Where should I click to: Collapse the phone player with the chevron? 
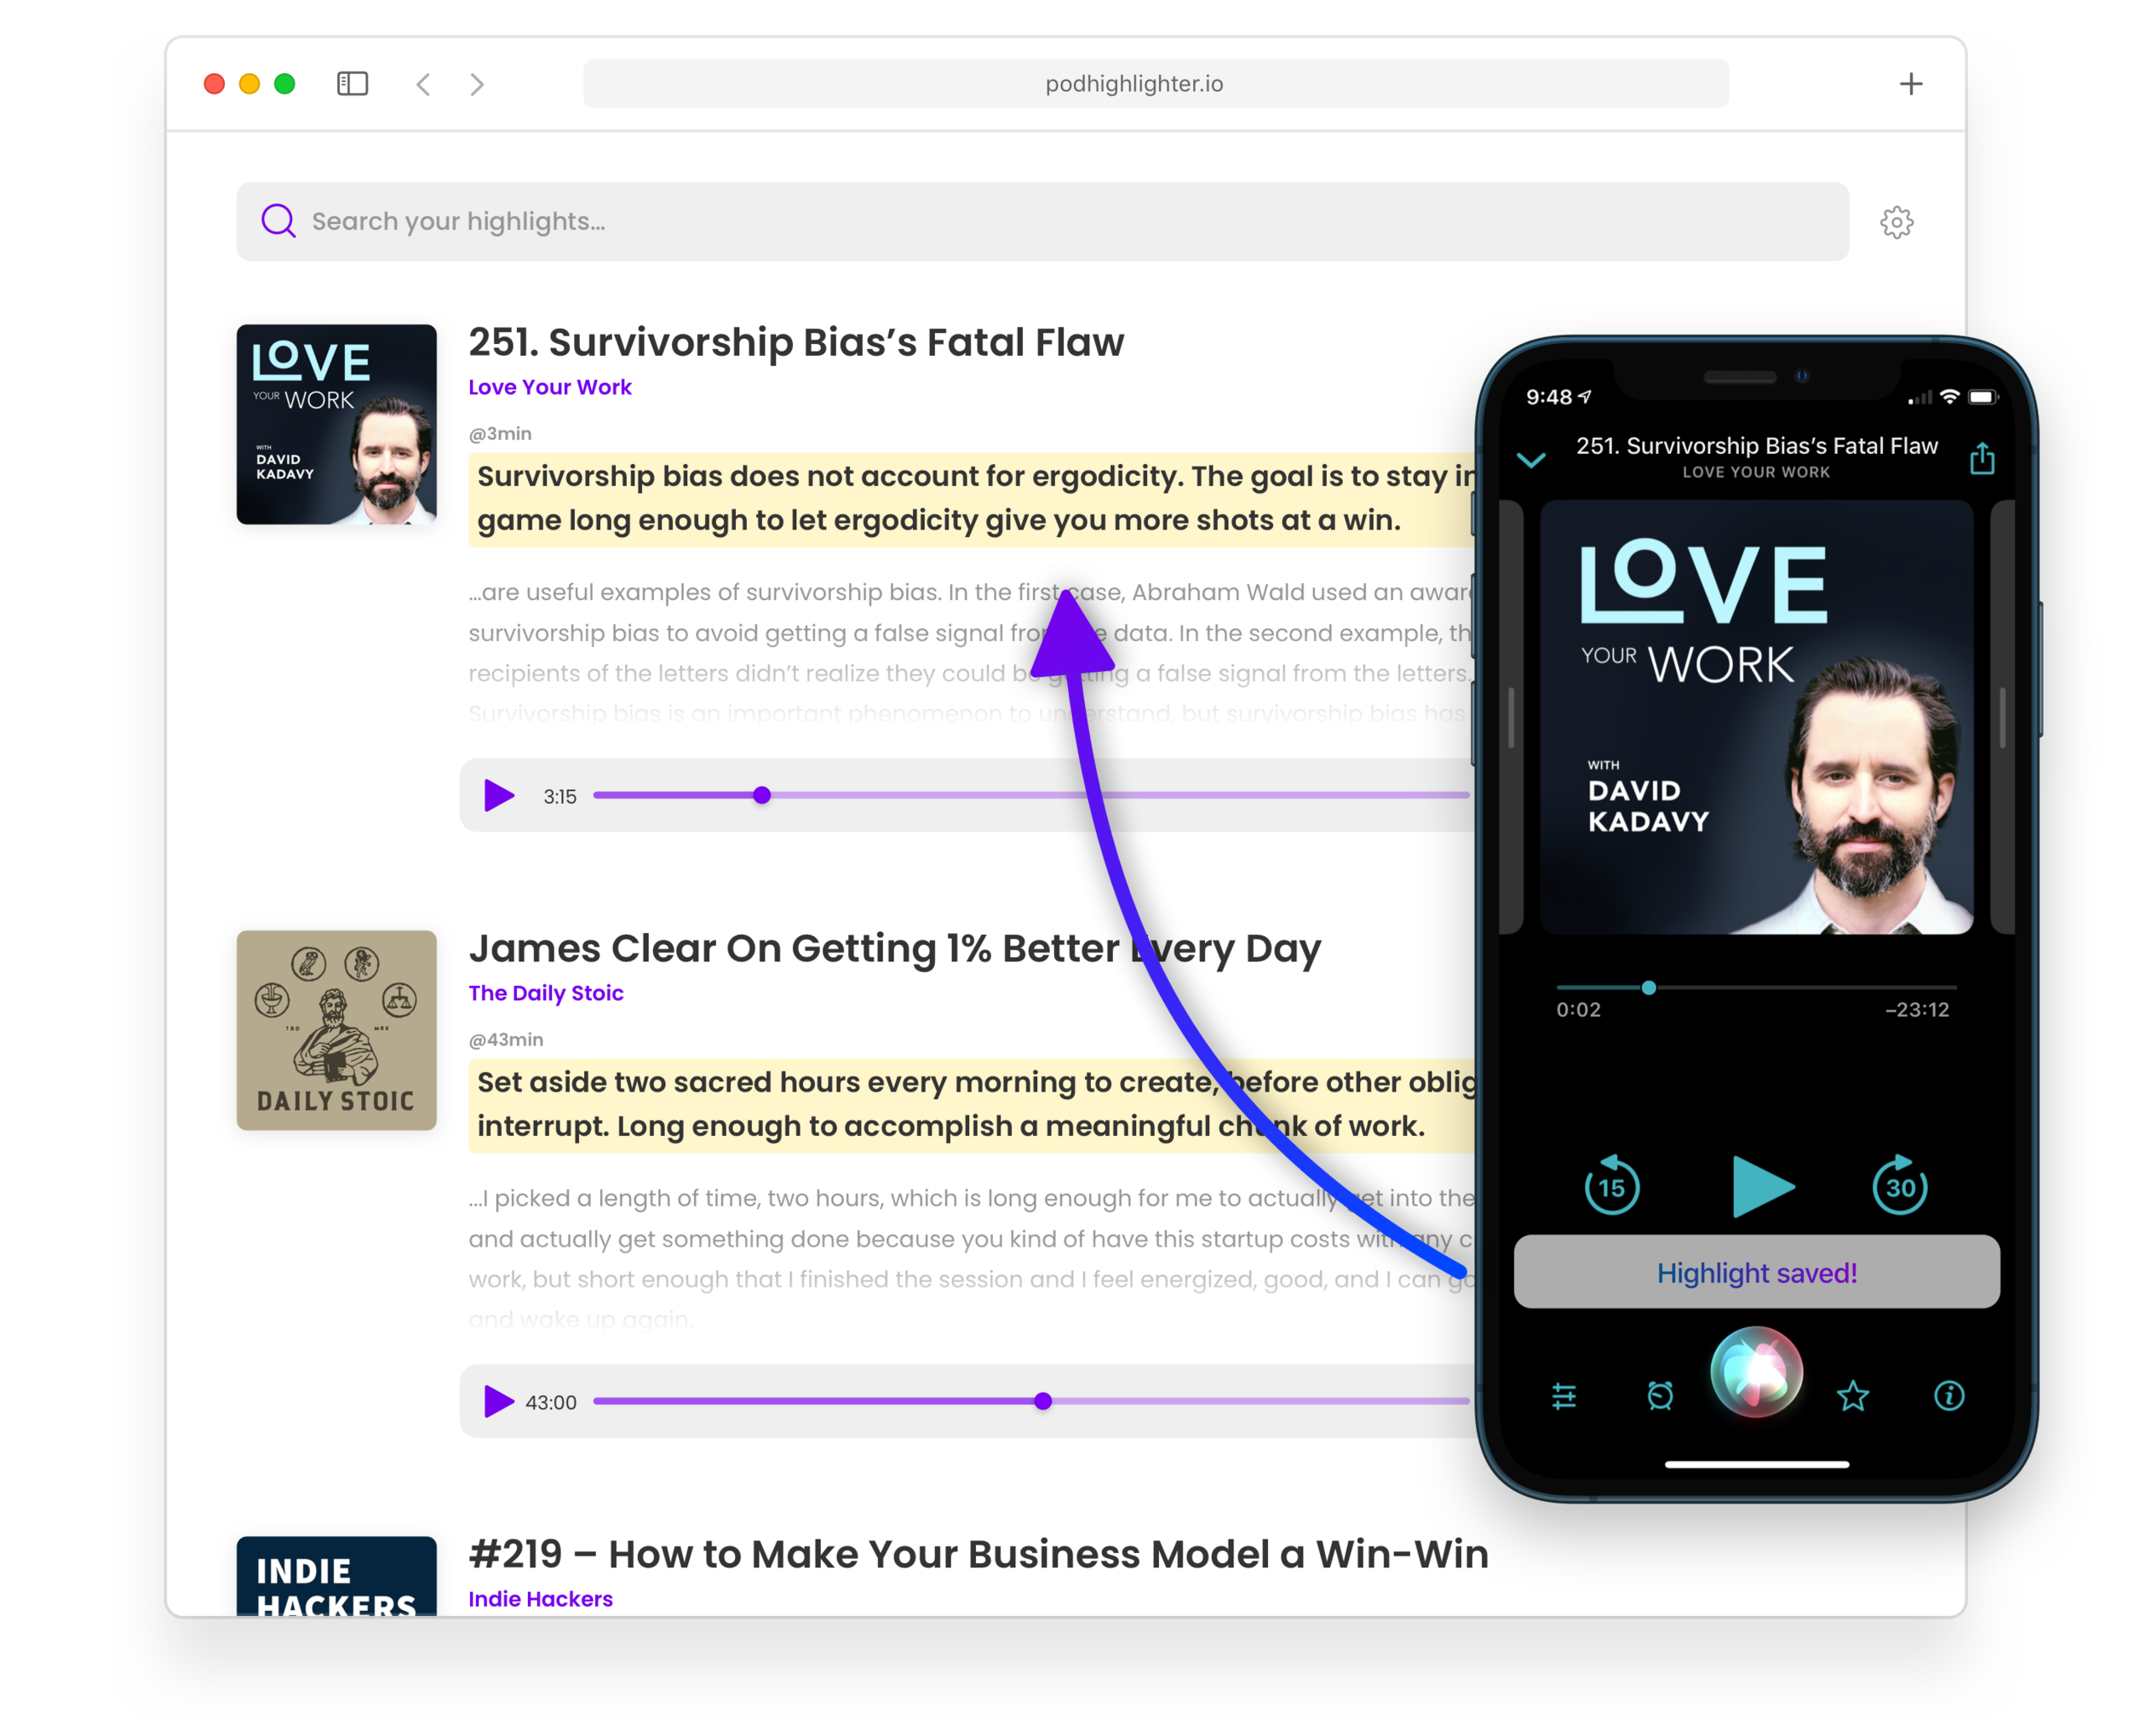pos(1530,460)
